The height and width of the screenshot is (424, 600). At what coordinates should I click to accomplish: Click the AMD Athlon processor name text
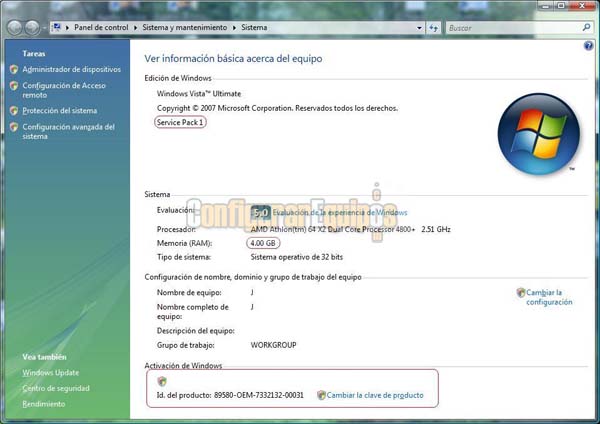point(333,229)
